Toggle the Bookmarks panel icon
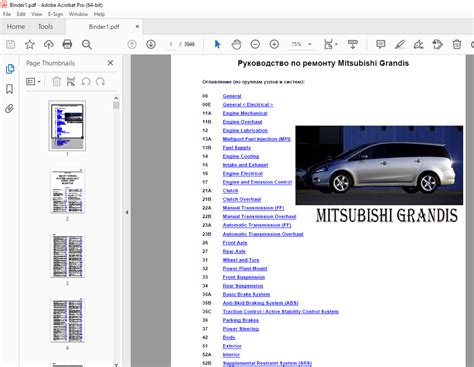This screenshot has height=367, width=474. pos(9,89)
